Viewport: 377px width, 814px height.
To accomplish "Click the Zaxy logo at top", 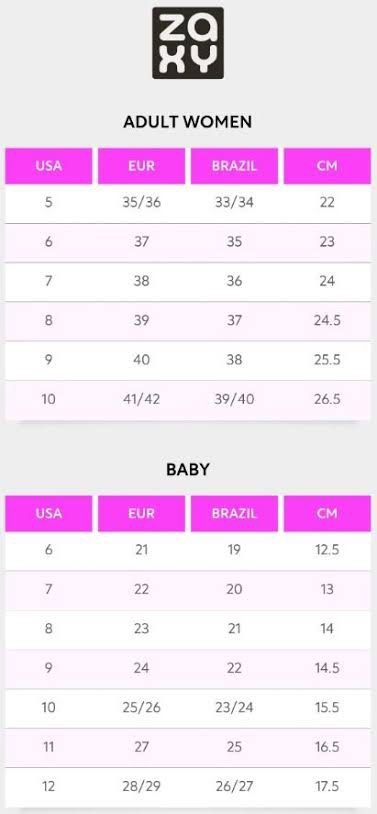I will pos(188,43).
